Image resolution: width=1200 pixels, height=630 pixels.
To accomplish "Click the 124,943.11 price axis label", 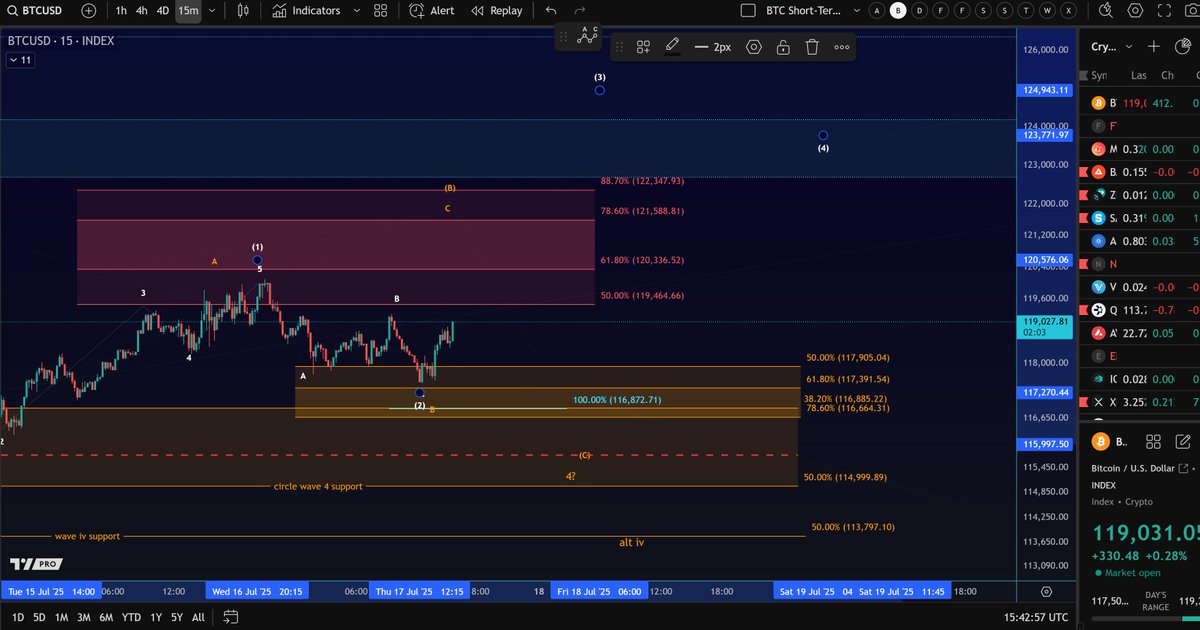I will click(1046, 90).
